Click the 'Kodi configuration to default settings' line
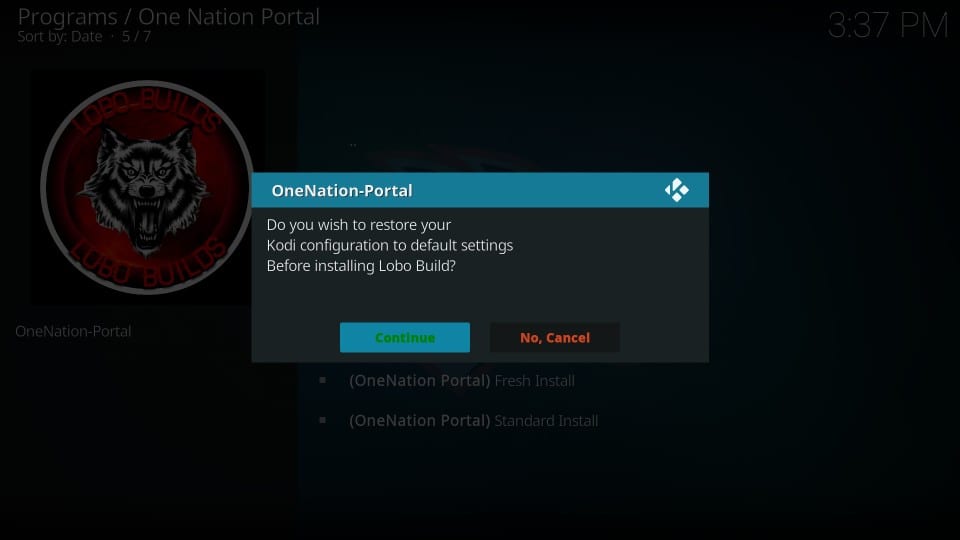Screen dimensions: 960x540 click(x=389, y=245)
